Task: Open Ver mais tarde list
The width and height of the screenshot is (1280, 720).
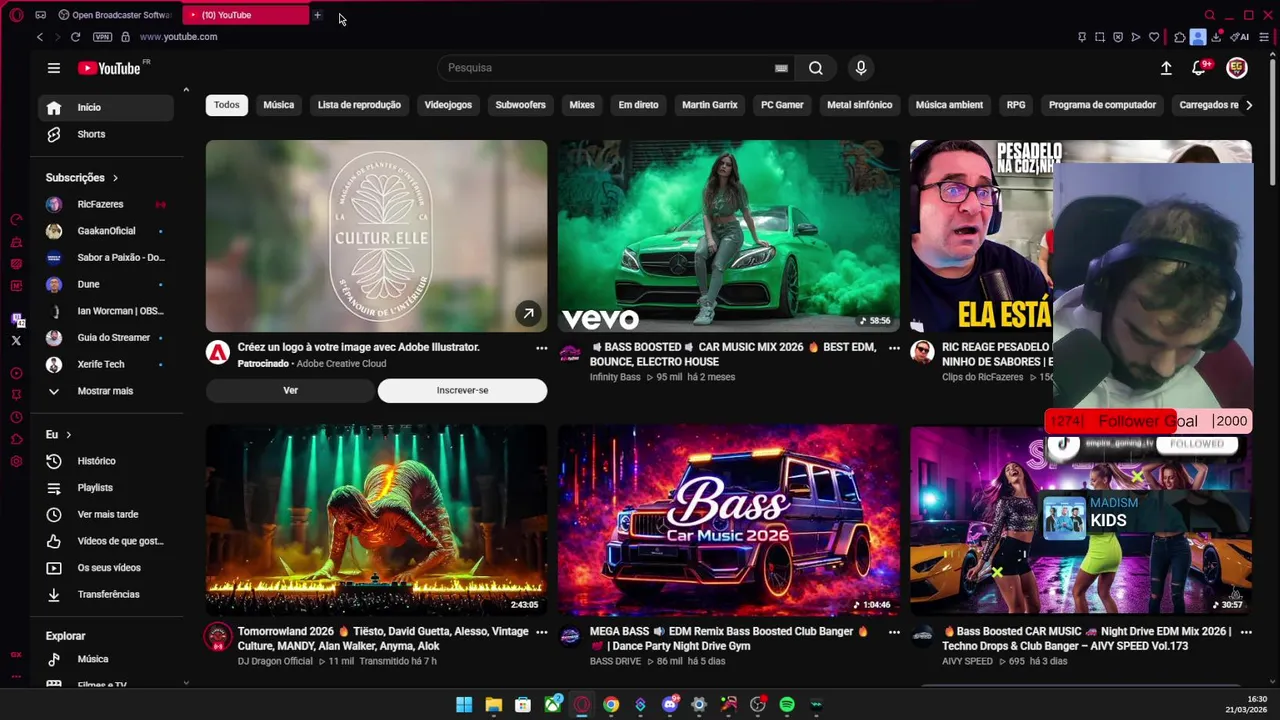Action: pos(106,514)
